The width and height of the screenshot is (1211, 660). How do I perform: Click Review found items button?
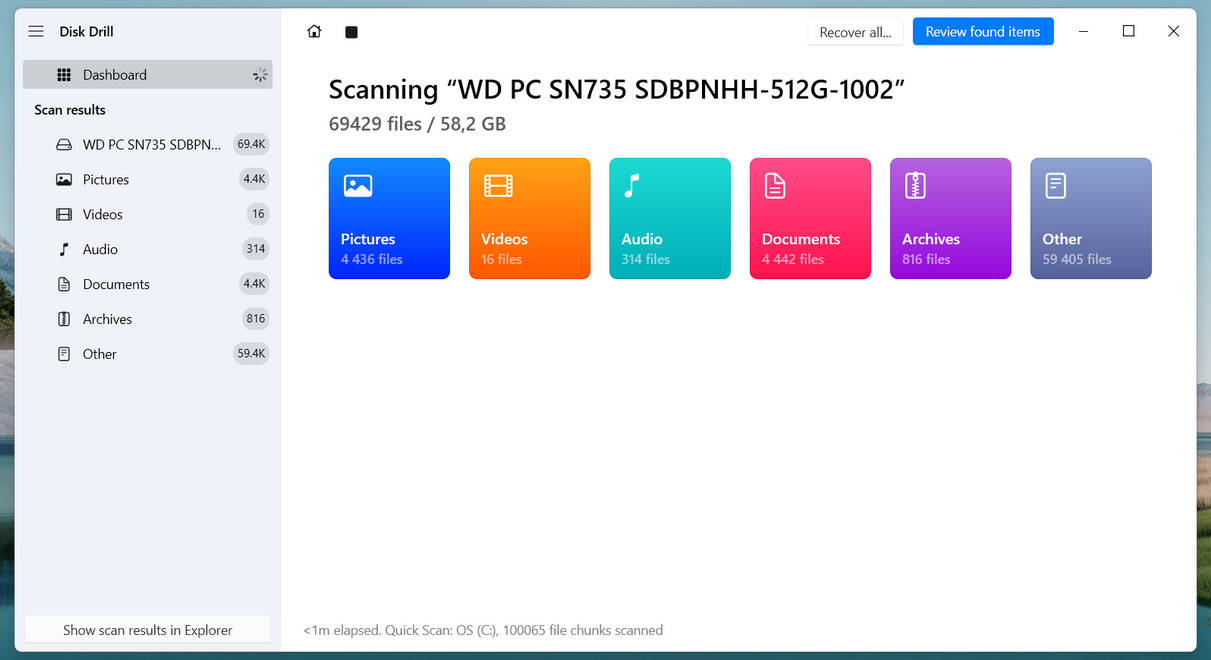pyautogui.click(x=983, y=32)
